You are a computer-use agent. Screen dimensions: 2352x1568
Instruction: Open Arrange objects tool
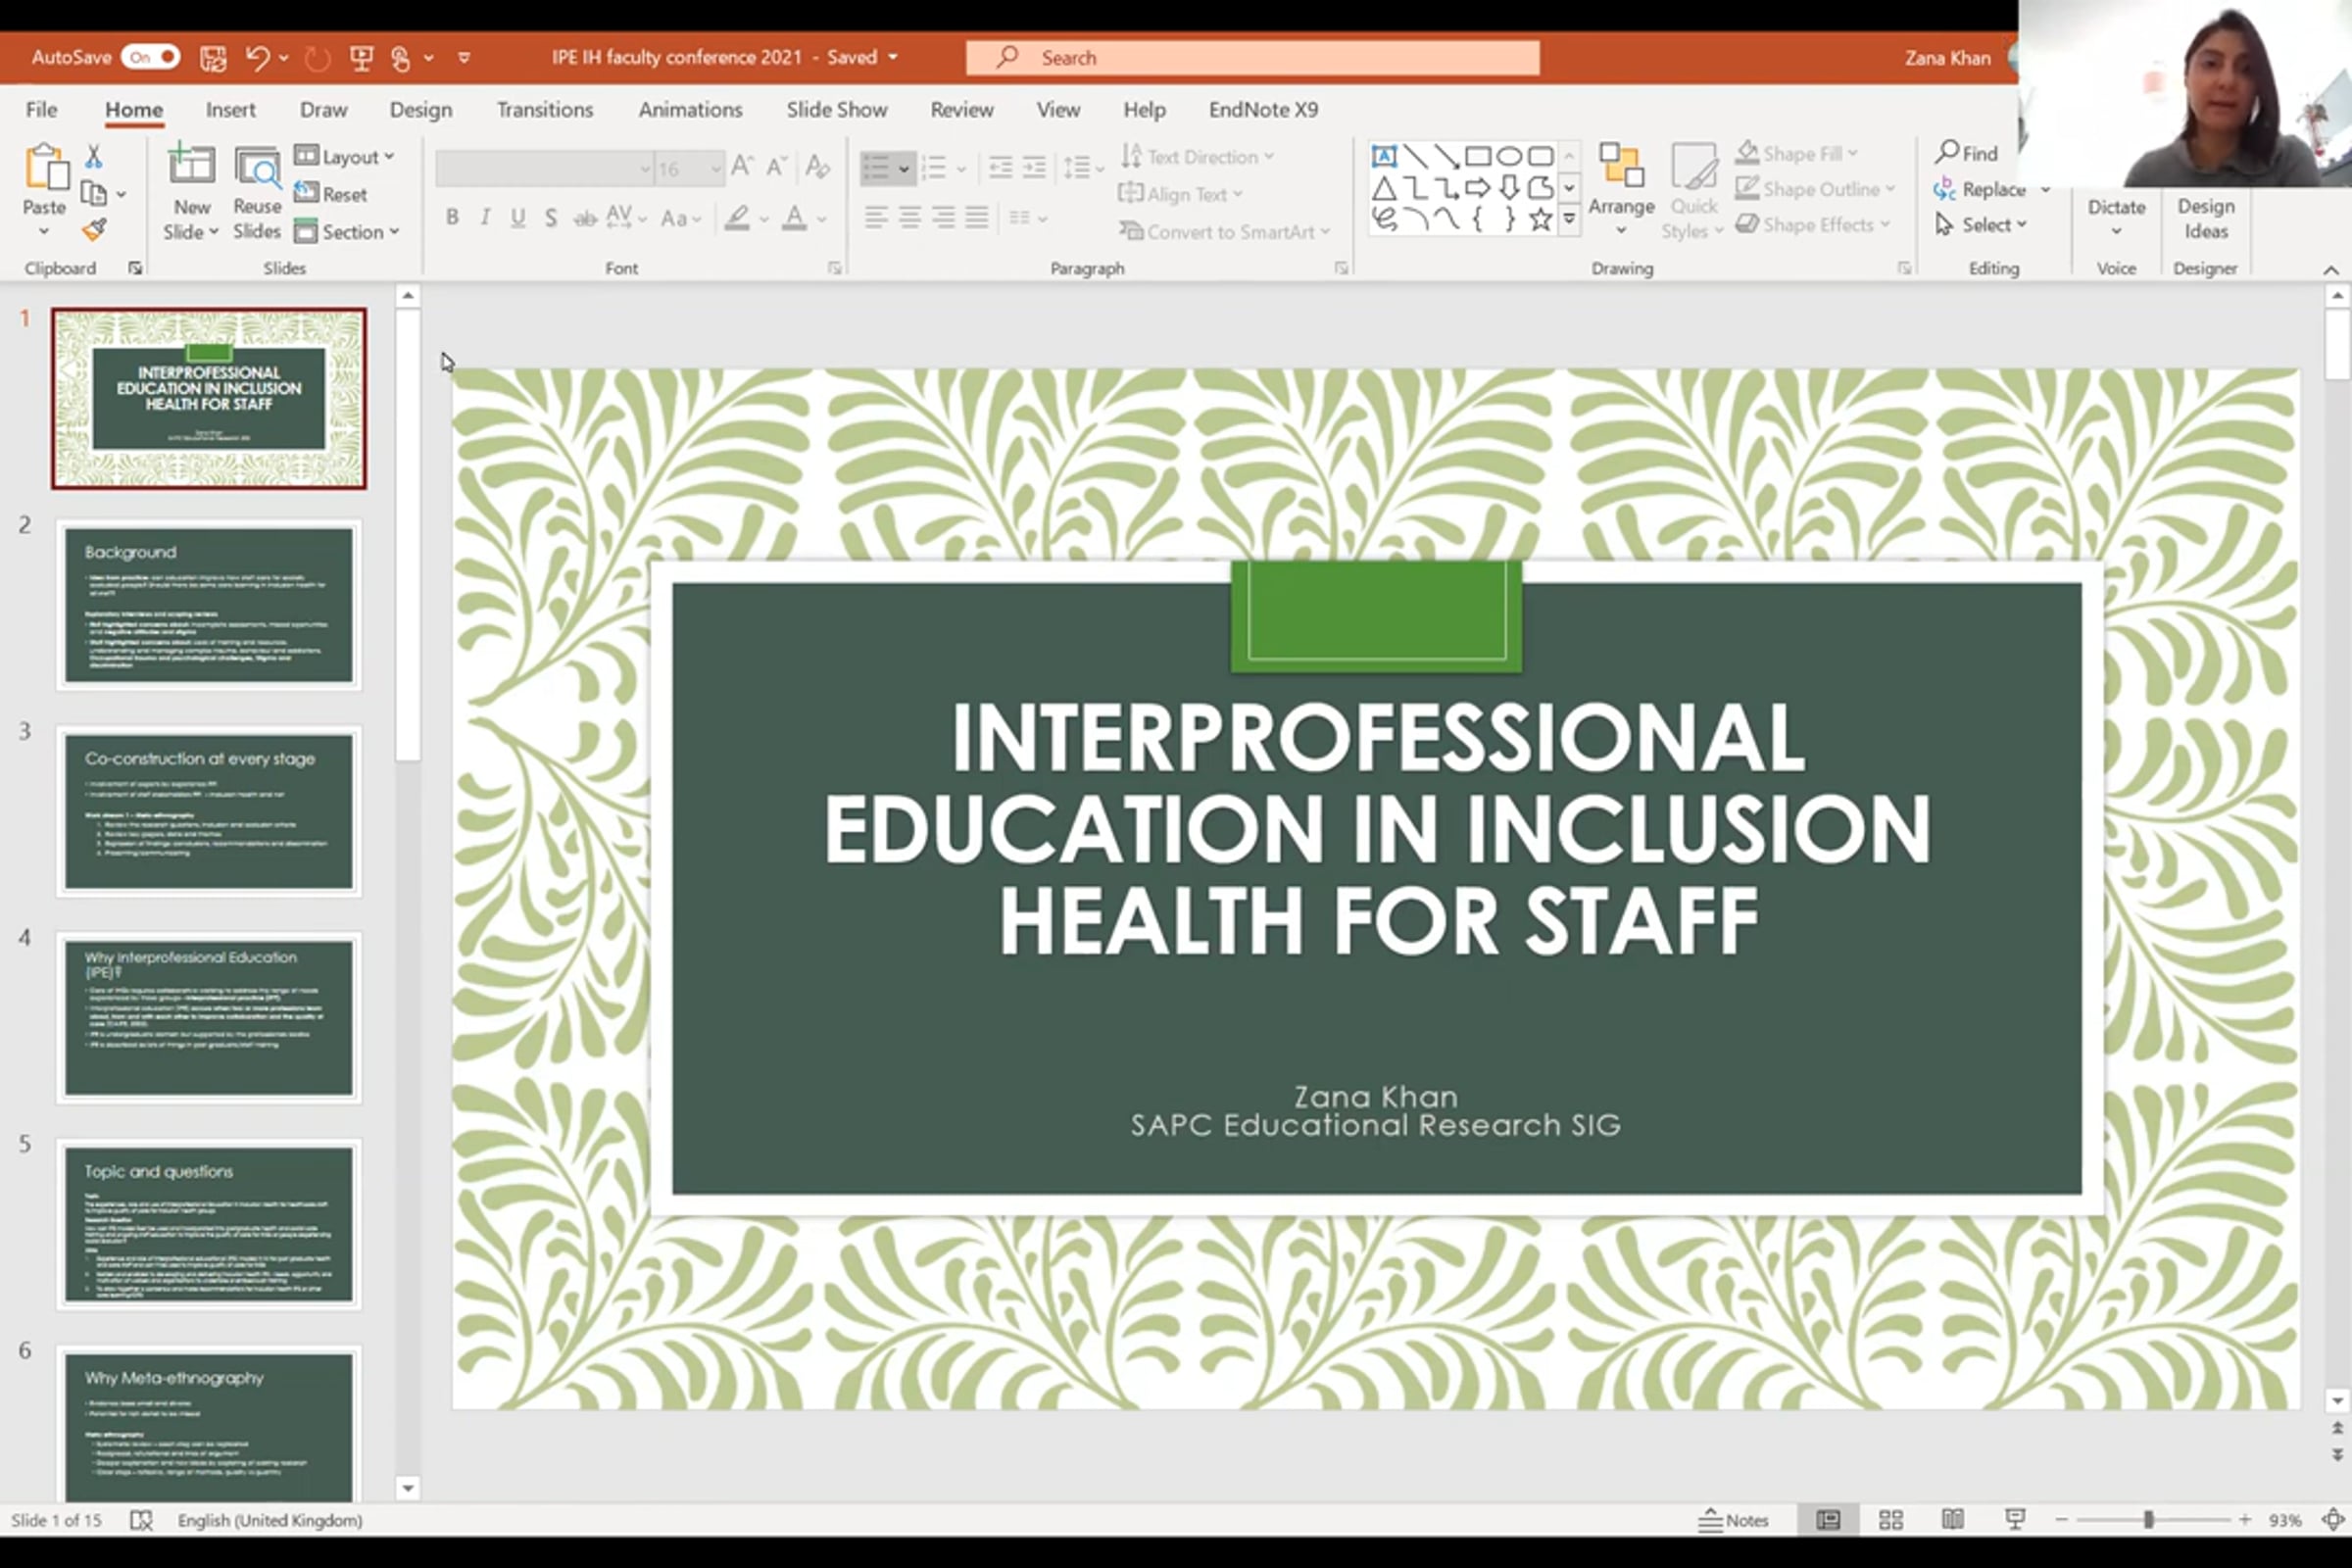(1621, 188)
